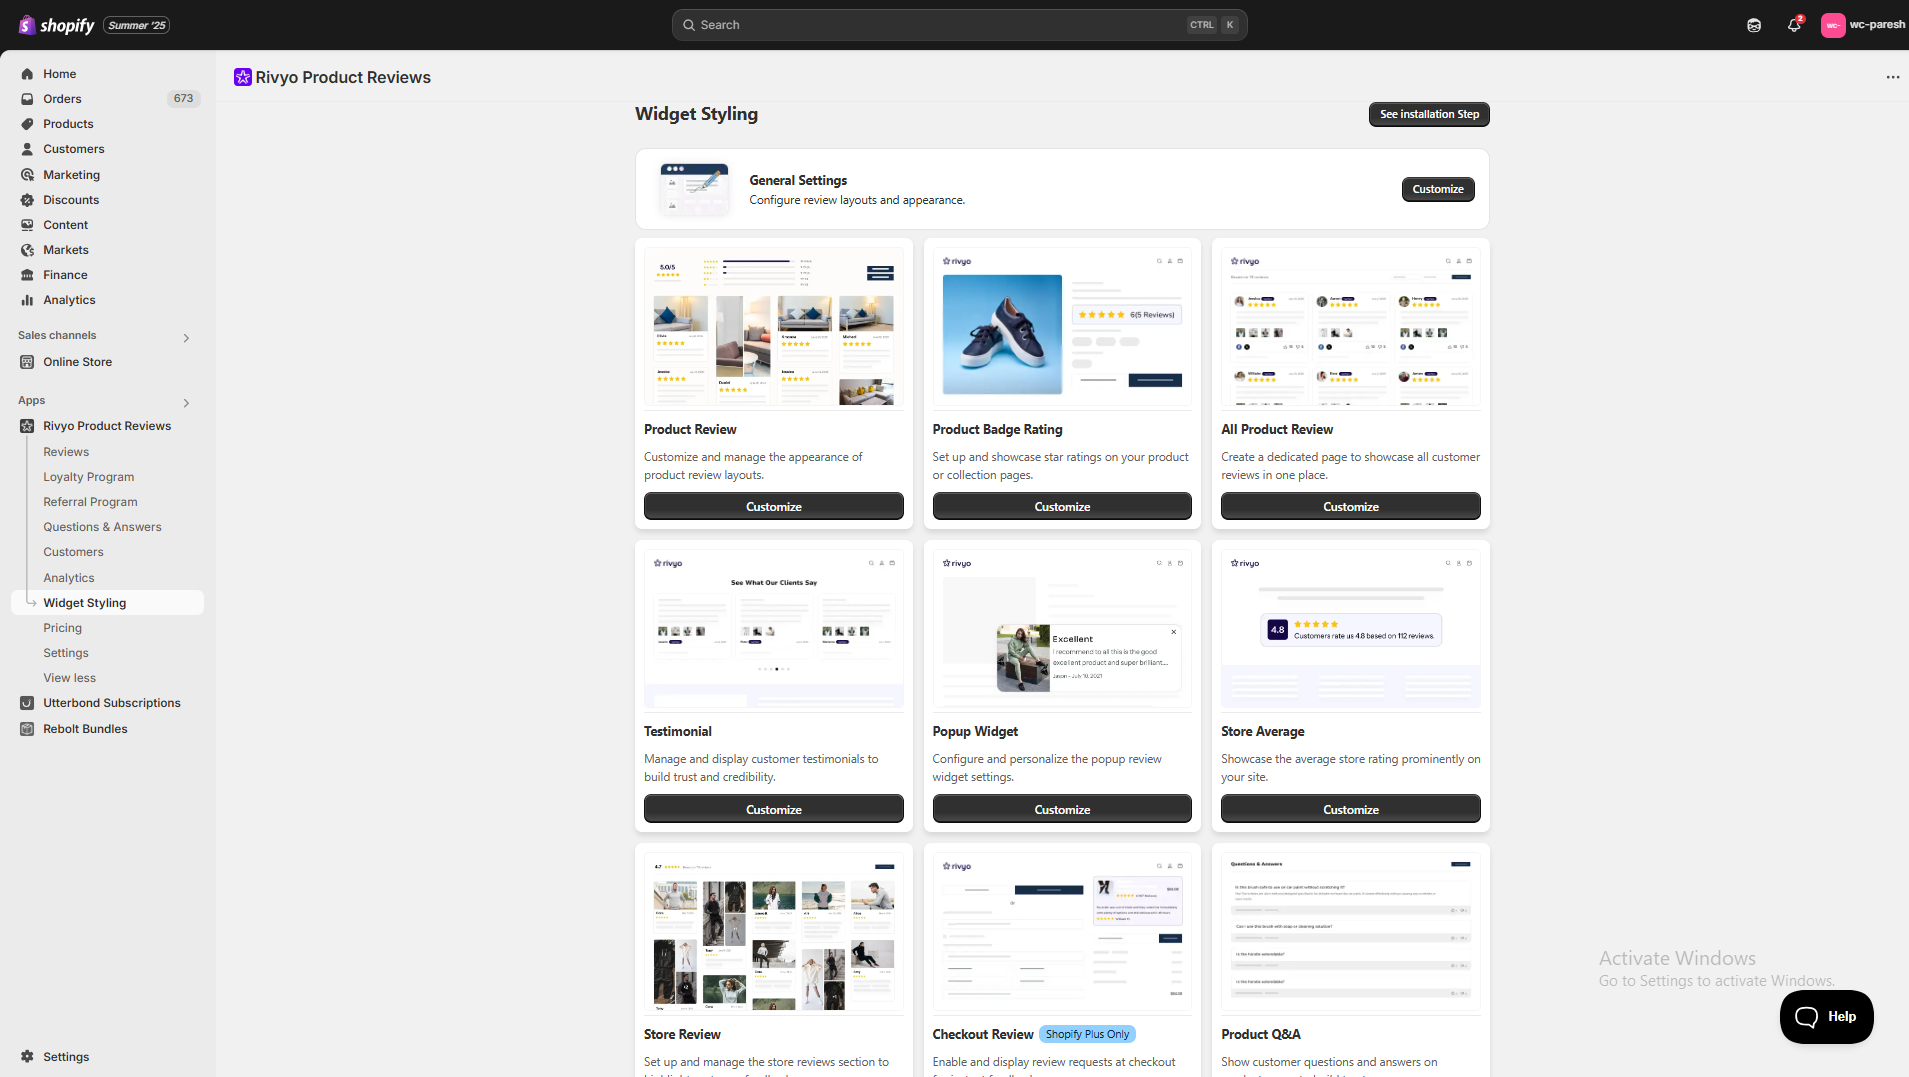
Task: Click See installation Step button
Action: pyautogui.click(x=1429, y=114)
